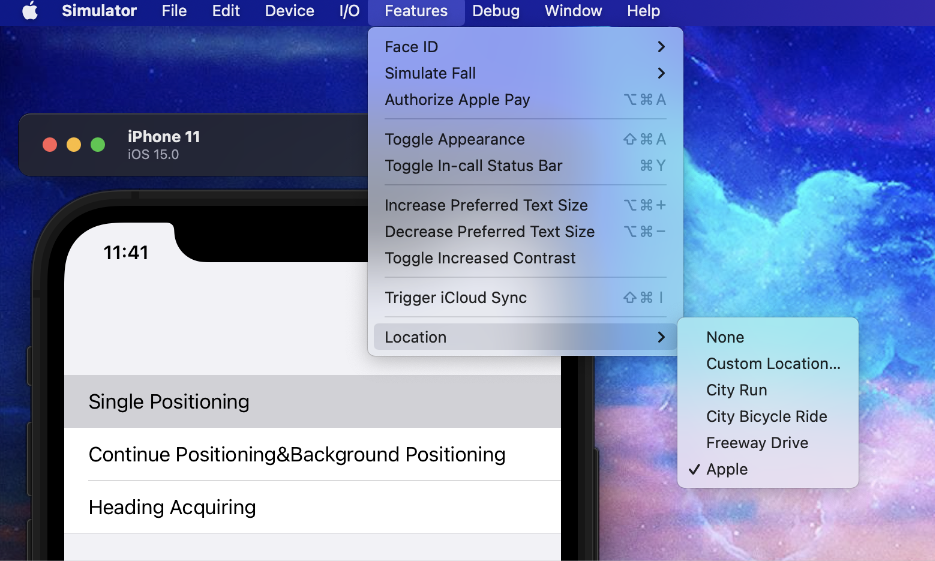
Task: Select City Bicycle Ride location
Action: coord(768,416)
